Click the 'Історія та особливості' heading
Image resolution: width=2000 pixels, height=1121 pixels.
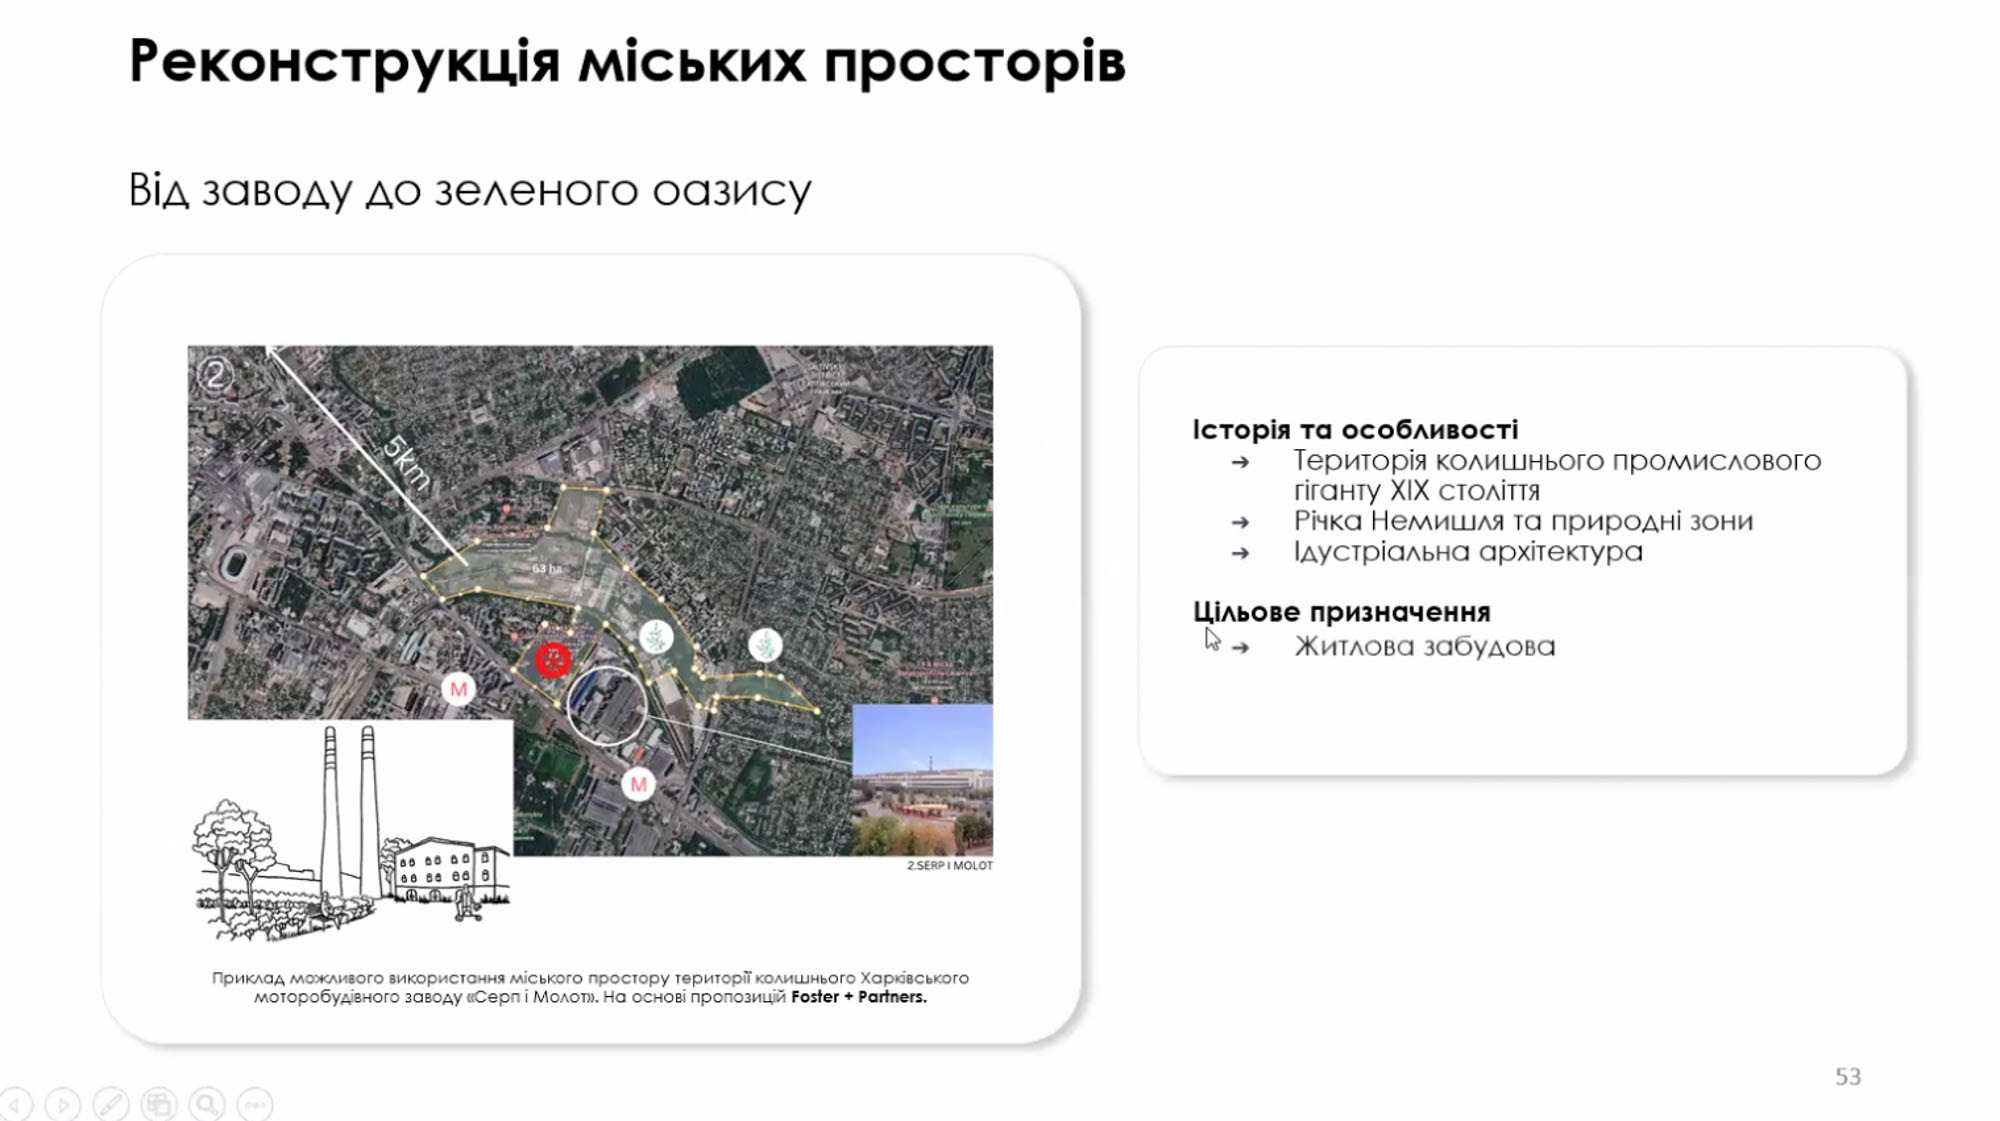point(1354,430)
